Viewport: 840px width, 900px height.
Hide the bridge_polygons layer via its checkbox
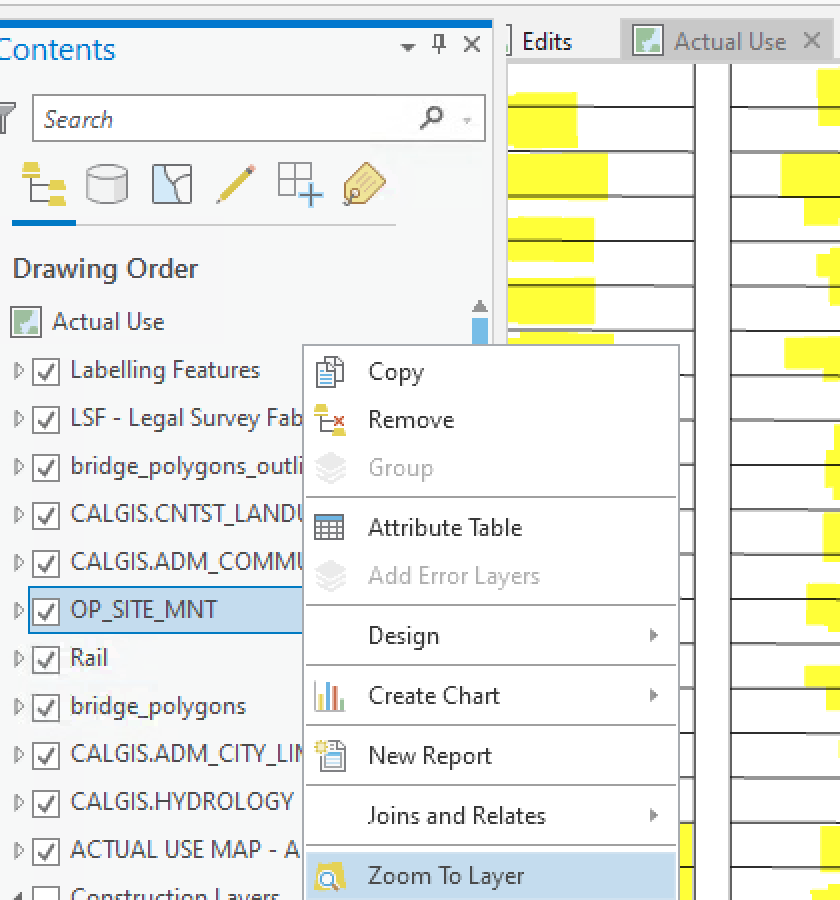coord(44,707)
